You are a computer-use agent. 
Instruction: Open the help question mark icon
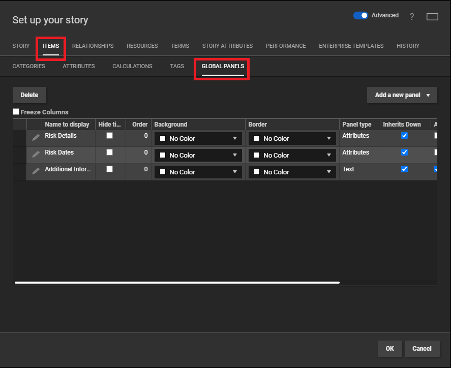(412, 16)
